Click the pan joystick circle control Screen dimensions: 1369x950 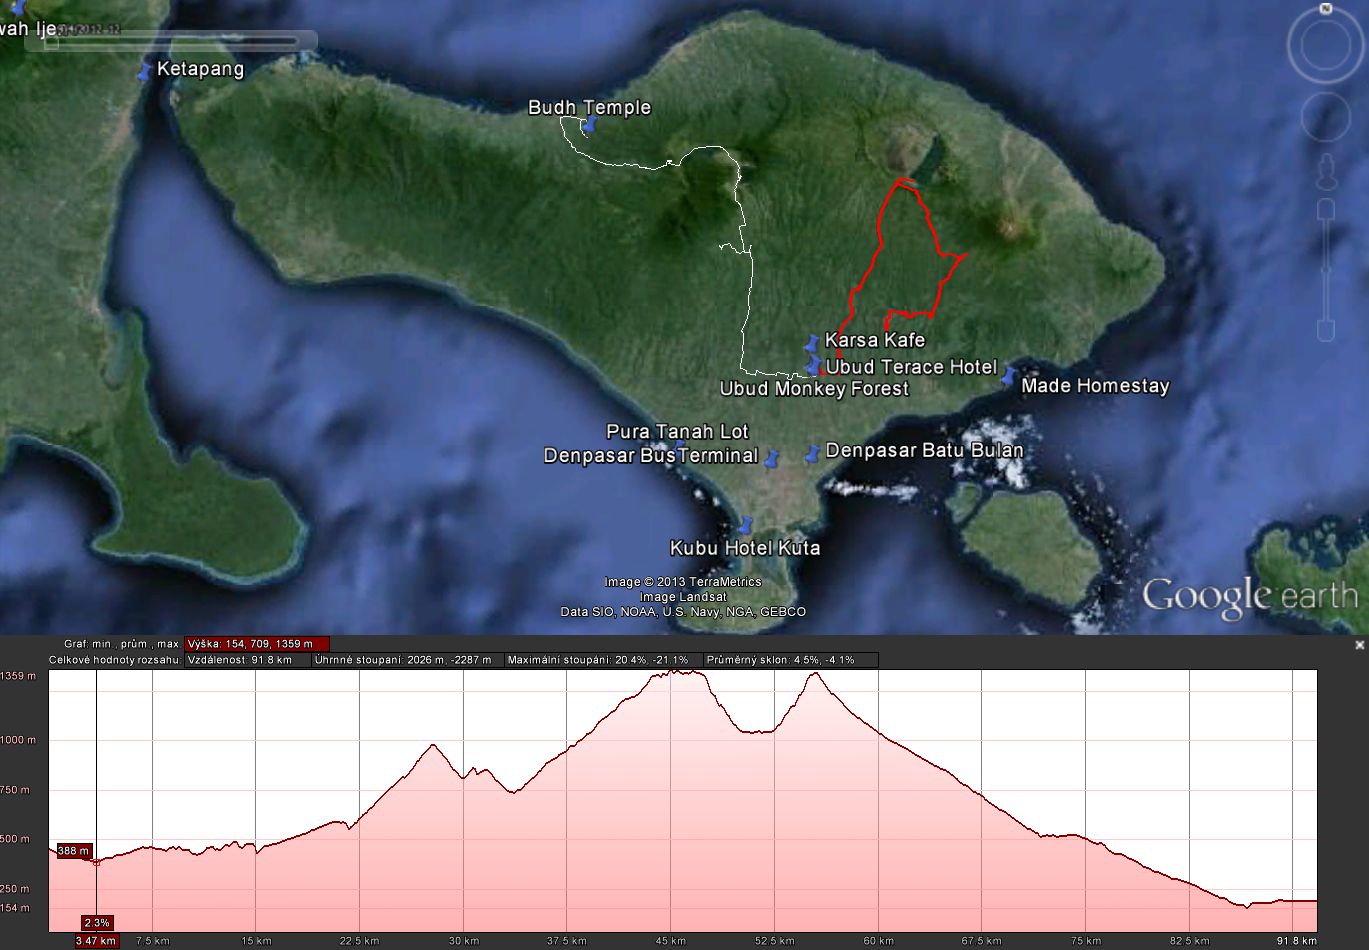pyautogui.click(x=1326, y=118)
